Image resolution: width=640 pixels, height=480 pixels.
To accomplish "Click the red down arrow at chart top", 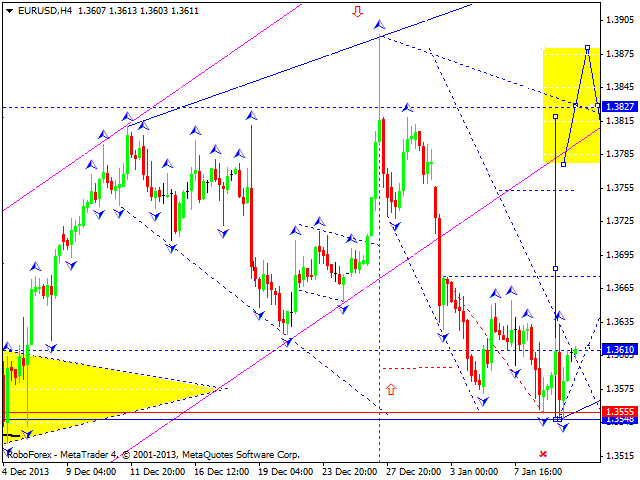I will click(358, 11).
